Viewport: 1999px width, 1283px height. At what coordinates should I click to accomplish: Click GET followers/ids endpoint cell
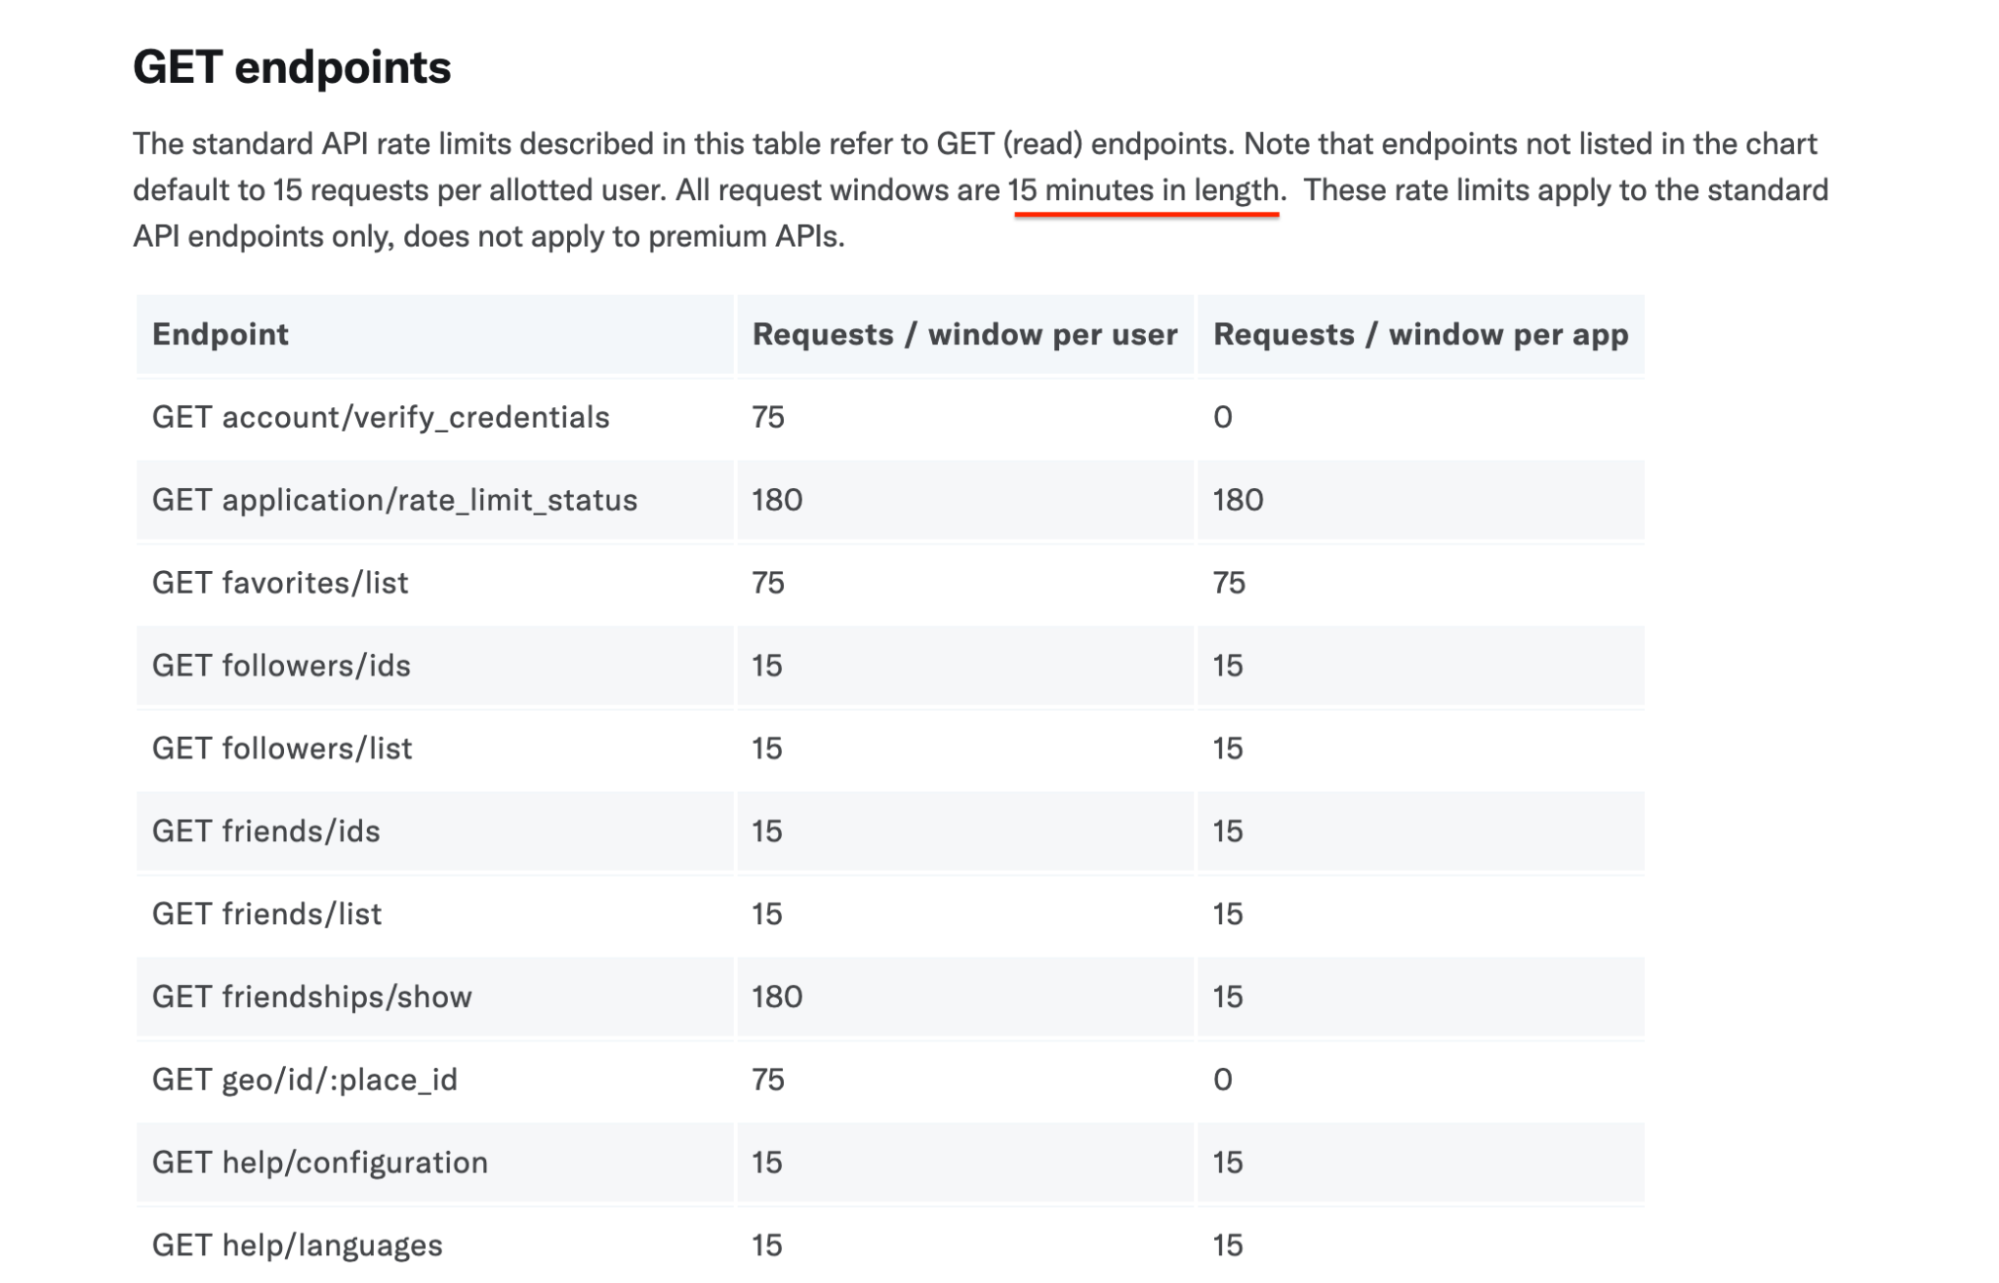281,666
